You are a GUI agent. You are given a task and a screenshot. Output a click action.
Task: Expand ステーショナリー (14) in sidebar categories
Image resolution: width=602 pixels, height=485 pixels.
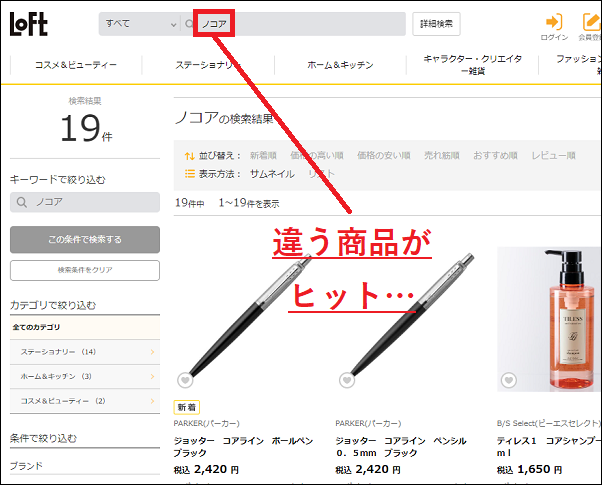[85, 352]
